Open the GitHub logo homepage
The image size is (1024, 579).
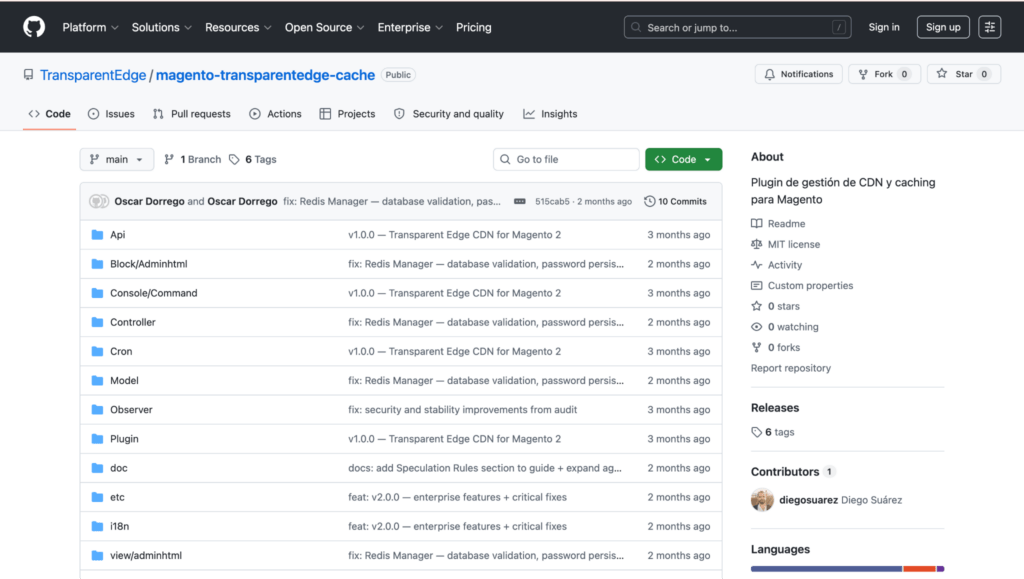(x=34, y=27)
